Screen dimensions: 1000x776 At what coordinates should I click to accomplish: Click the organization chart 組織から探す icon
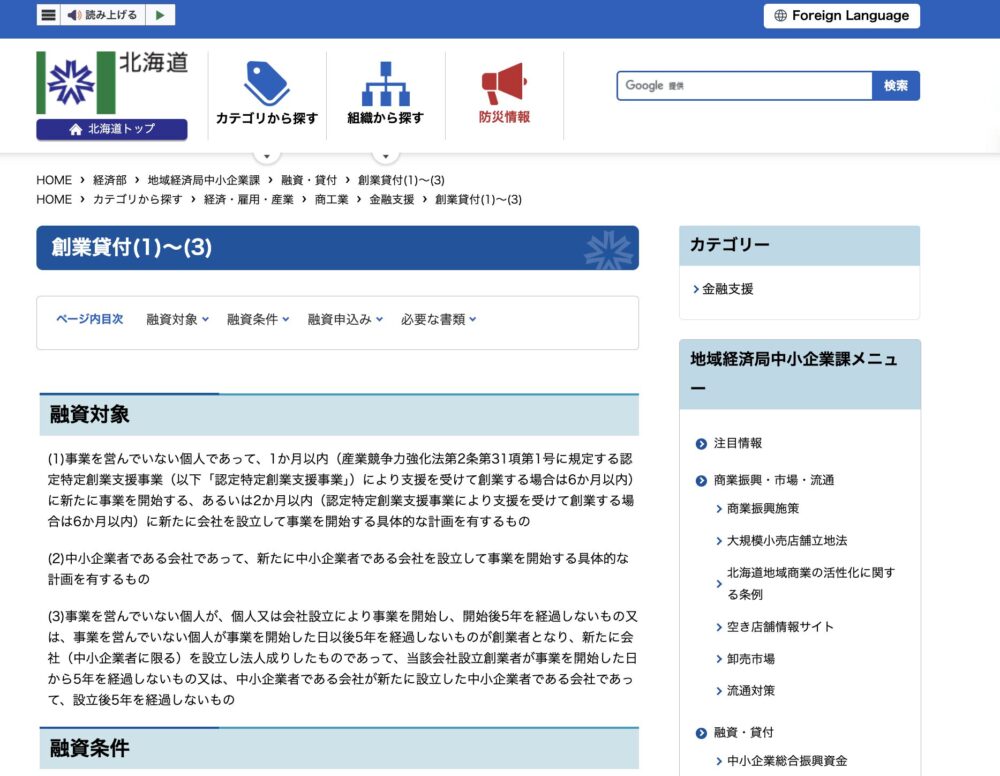[385, 84]
